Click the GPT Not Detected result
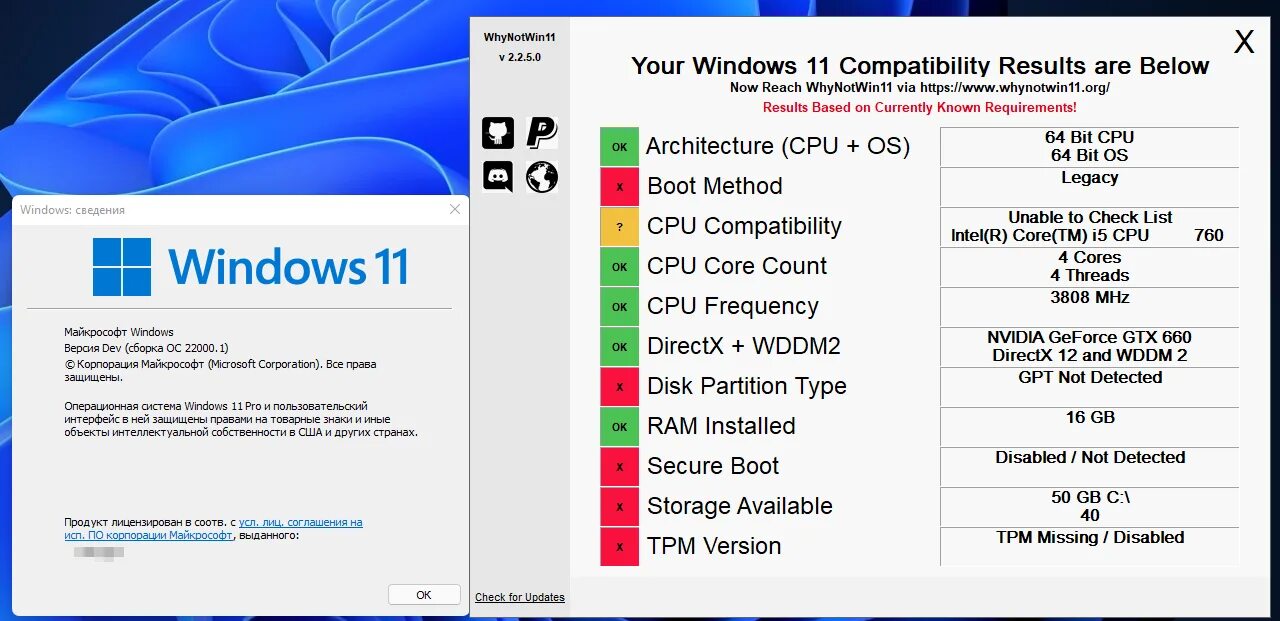 pos(1090,386)
